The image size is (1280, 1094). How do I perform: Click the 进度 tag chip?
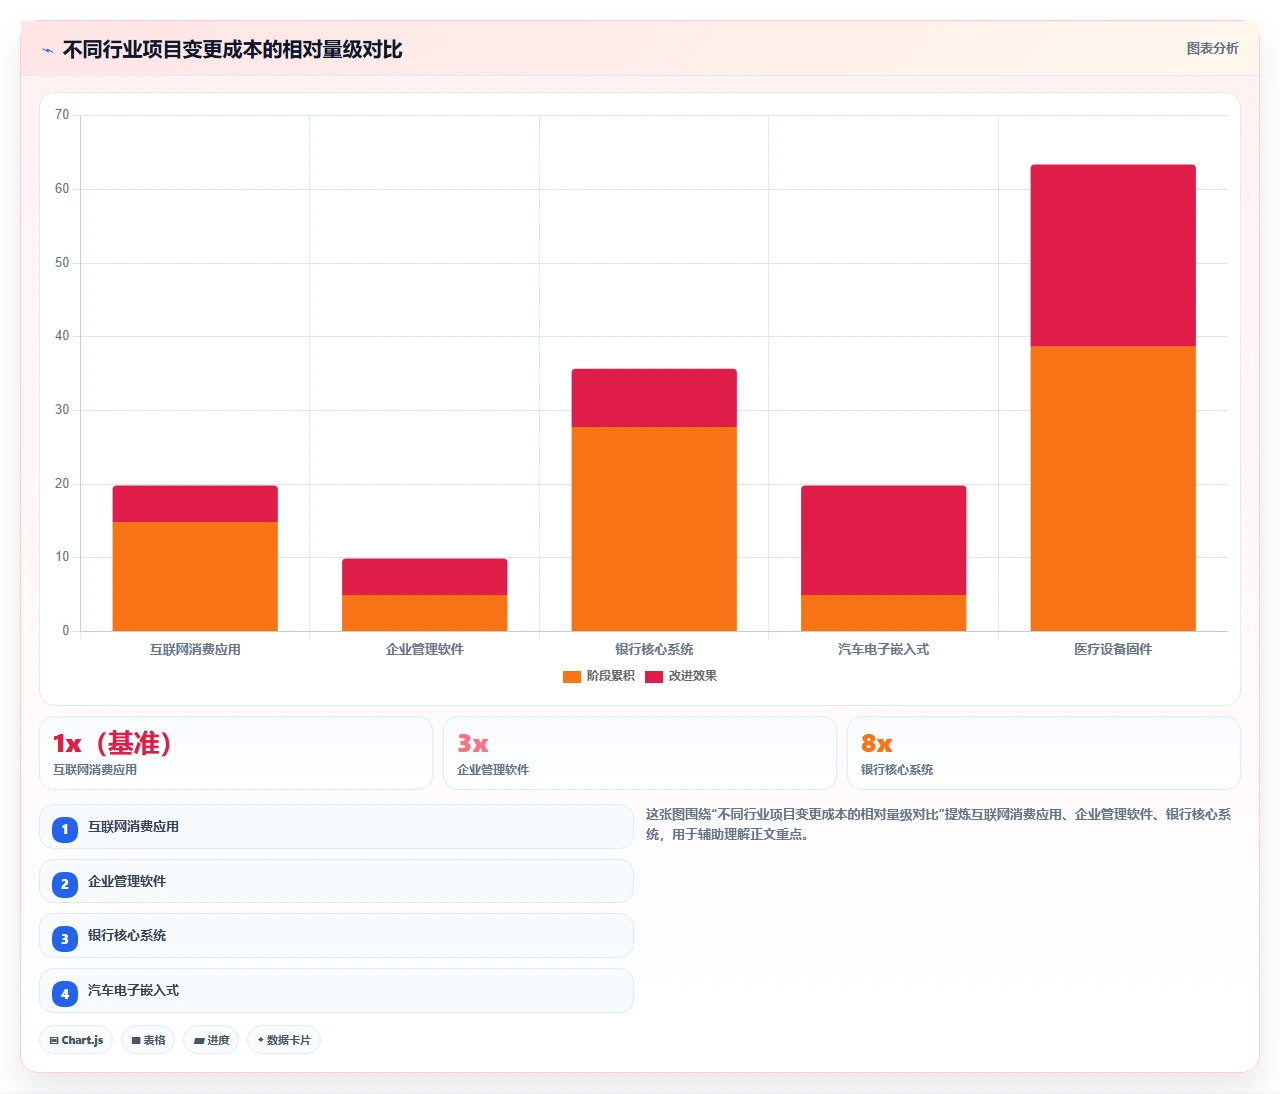pyautogui.click(x=211, y=1040)
